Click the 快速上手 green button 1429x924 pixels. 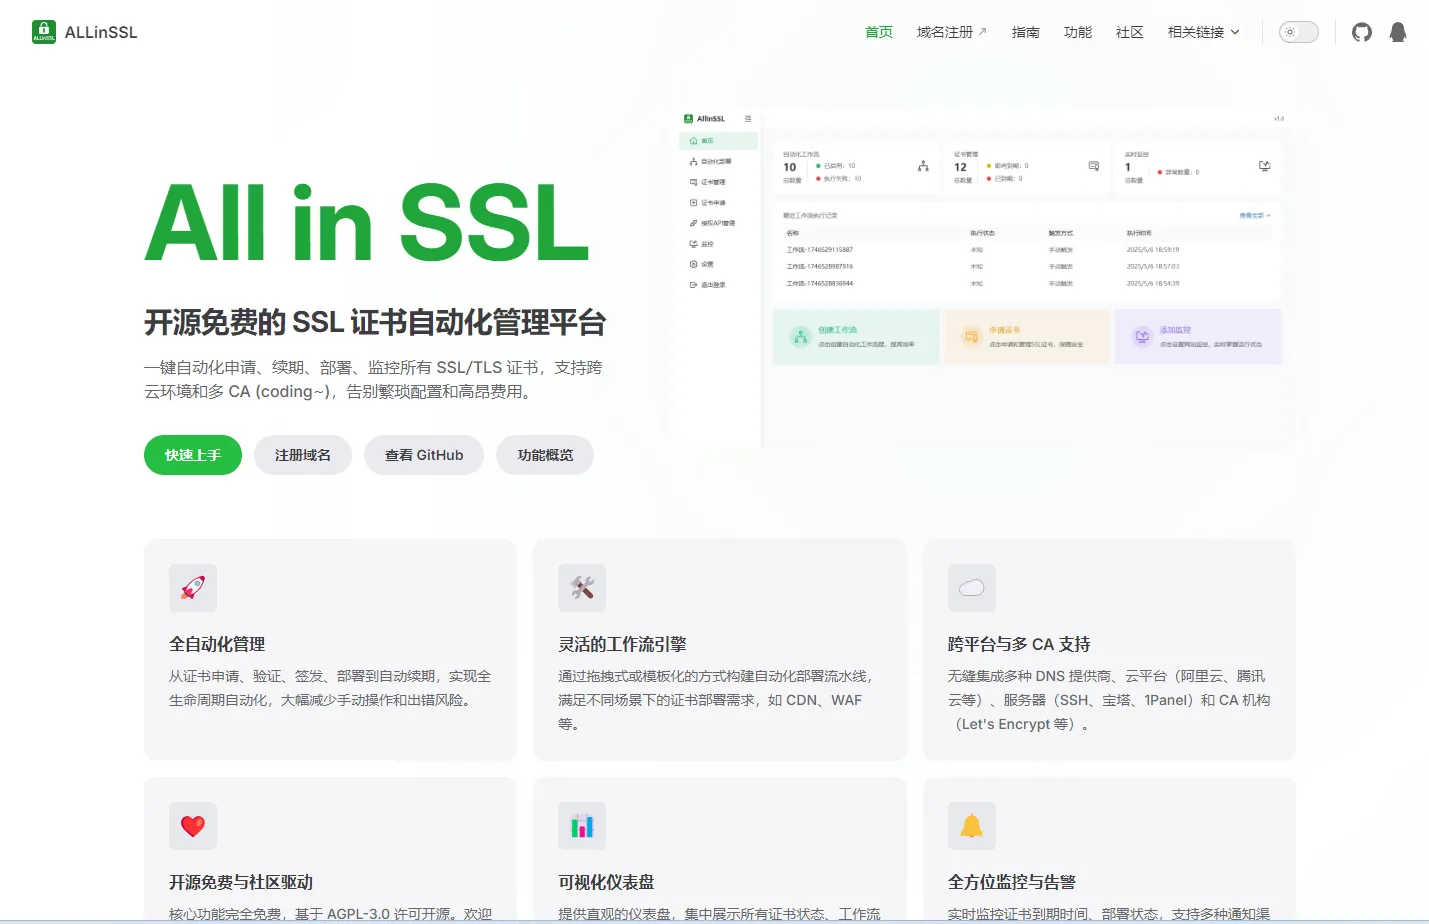193,455
